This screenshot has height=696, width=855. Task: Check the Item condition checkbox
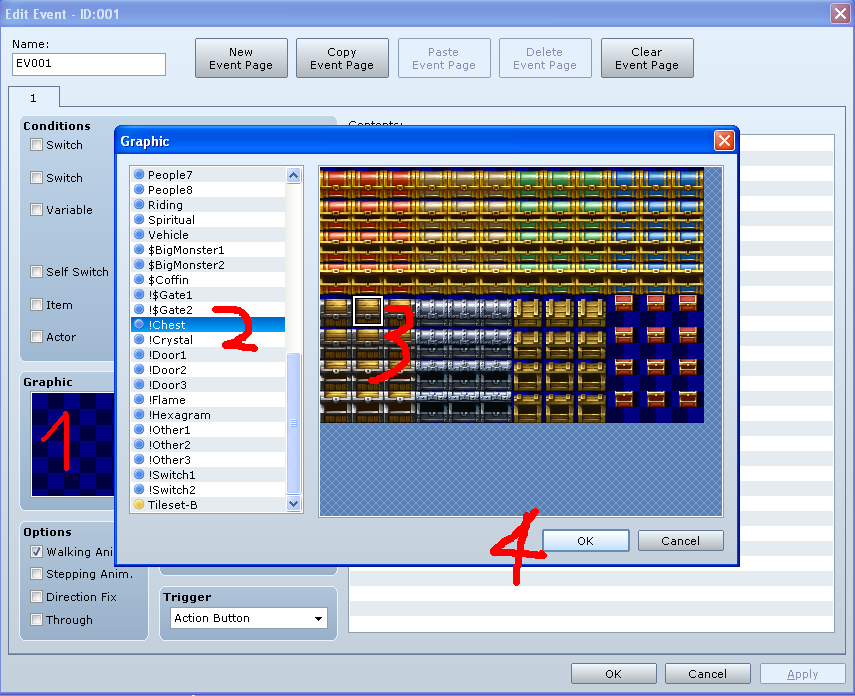pos(37,304)
